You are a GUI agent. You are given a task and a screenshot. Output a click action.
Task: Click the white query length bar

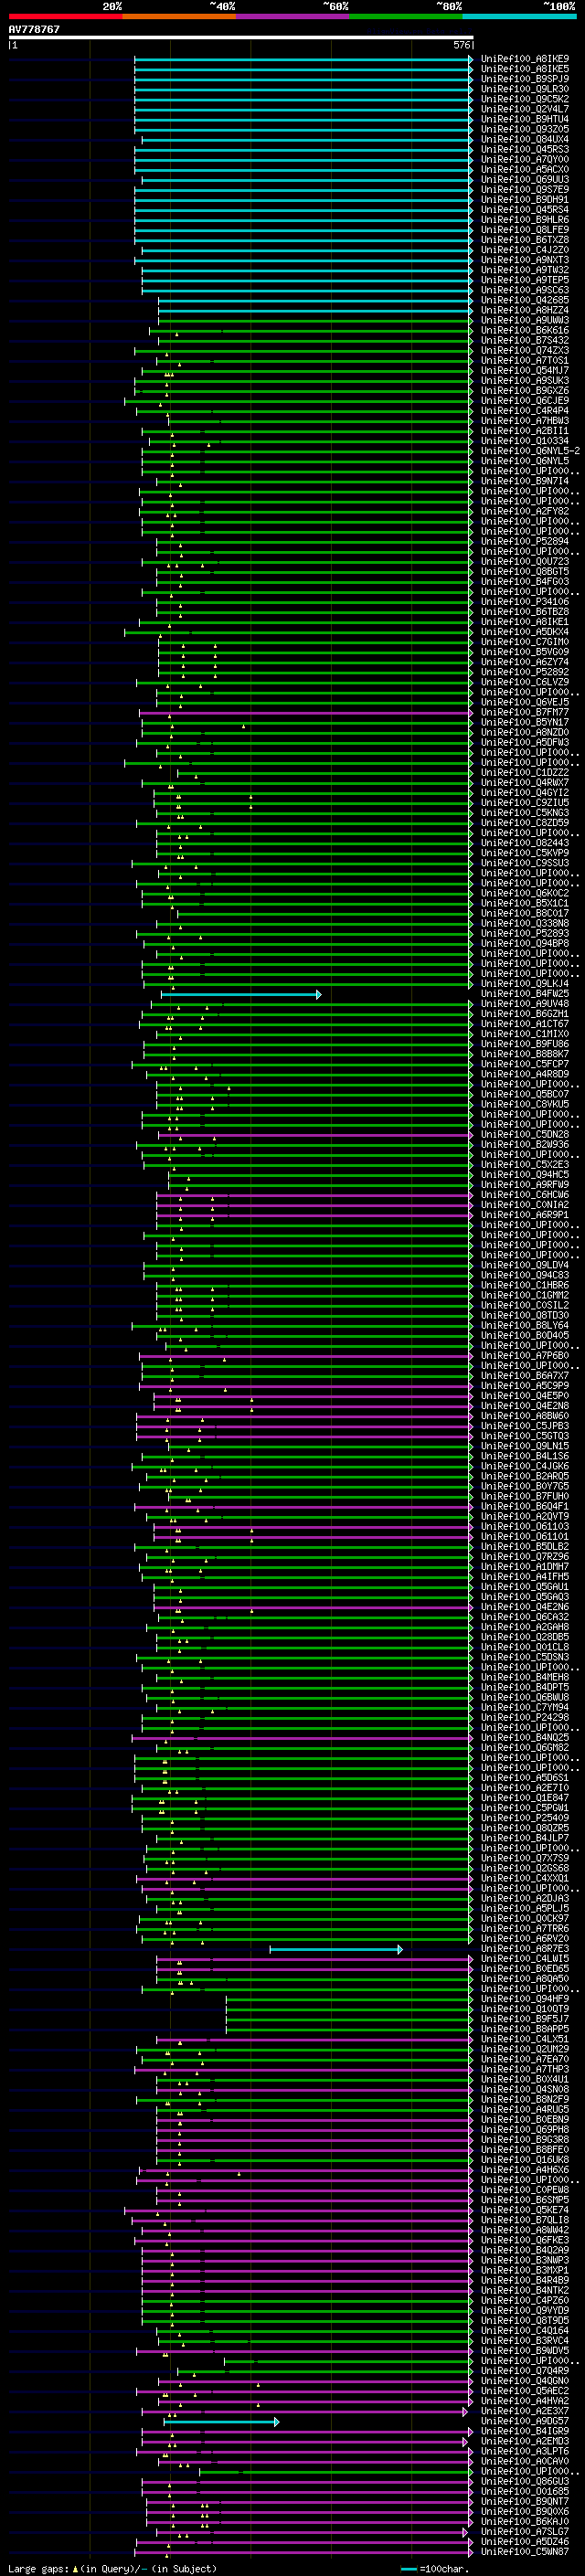240,38
